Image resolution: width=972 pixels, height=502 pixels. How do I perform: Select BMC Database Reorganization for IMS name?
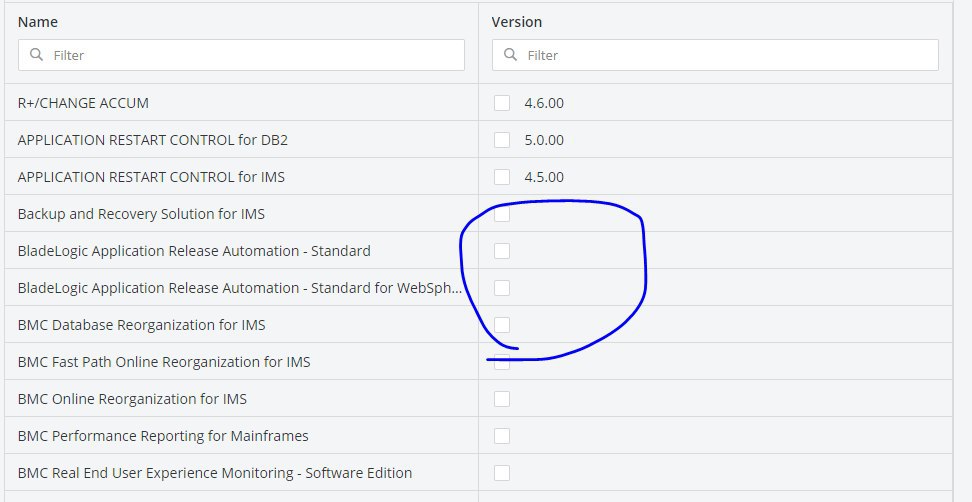[x=141, y=325]
